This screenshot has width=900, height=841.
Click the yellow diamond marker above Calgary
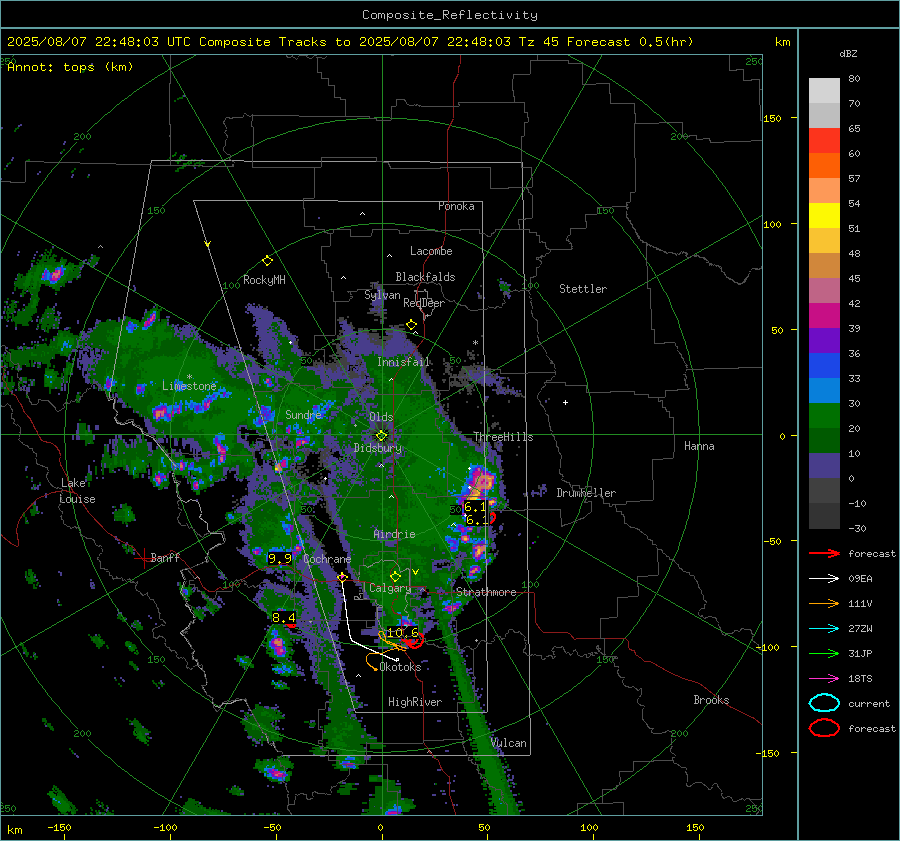395,576
